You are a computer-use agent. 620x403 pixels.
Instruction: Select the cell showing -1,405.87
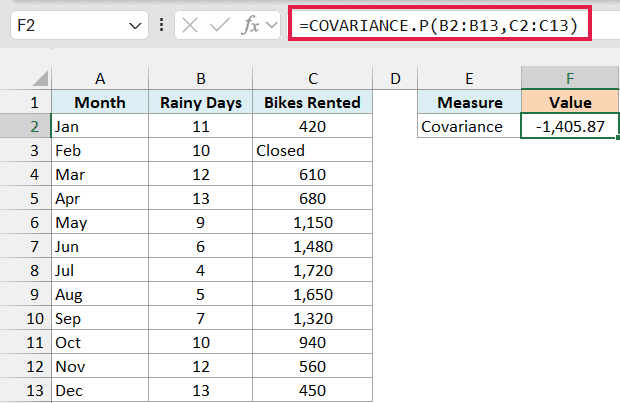570,127
